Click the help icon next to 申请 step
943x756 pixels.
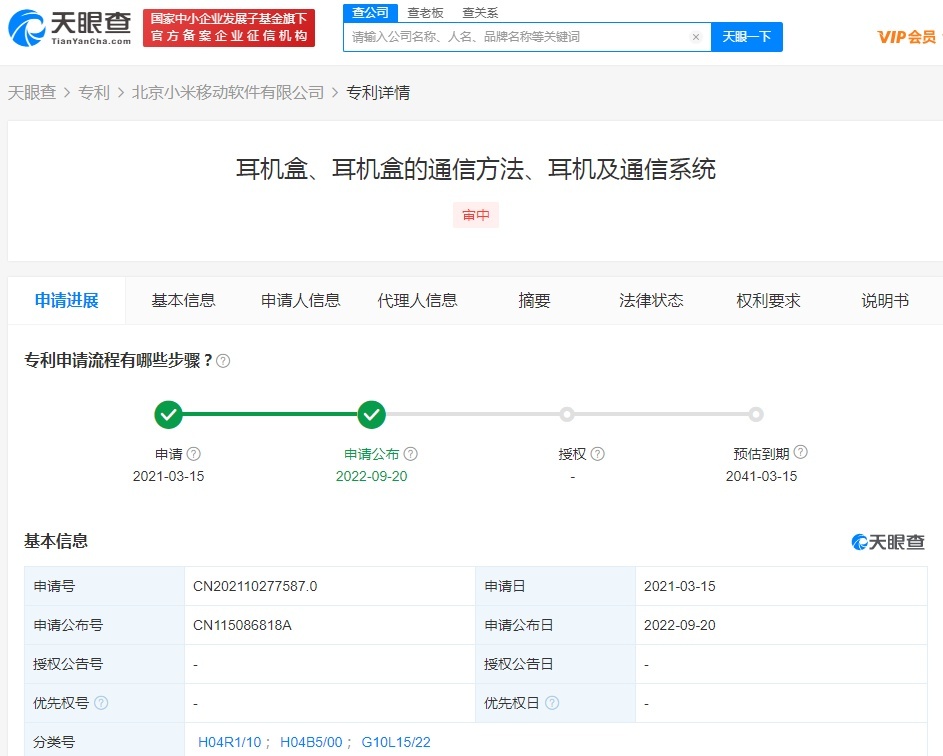[194, 454]
